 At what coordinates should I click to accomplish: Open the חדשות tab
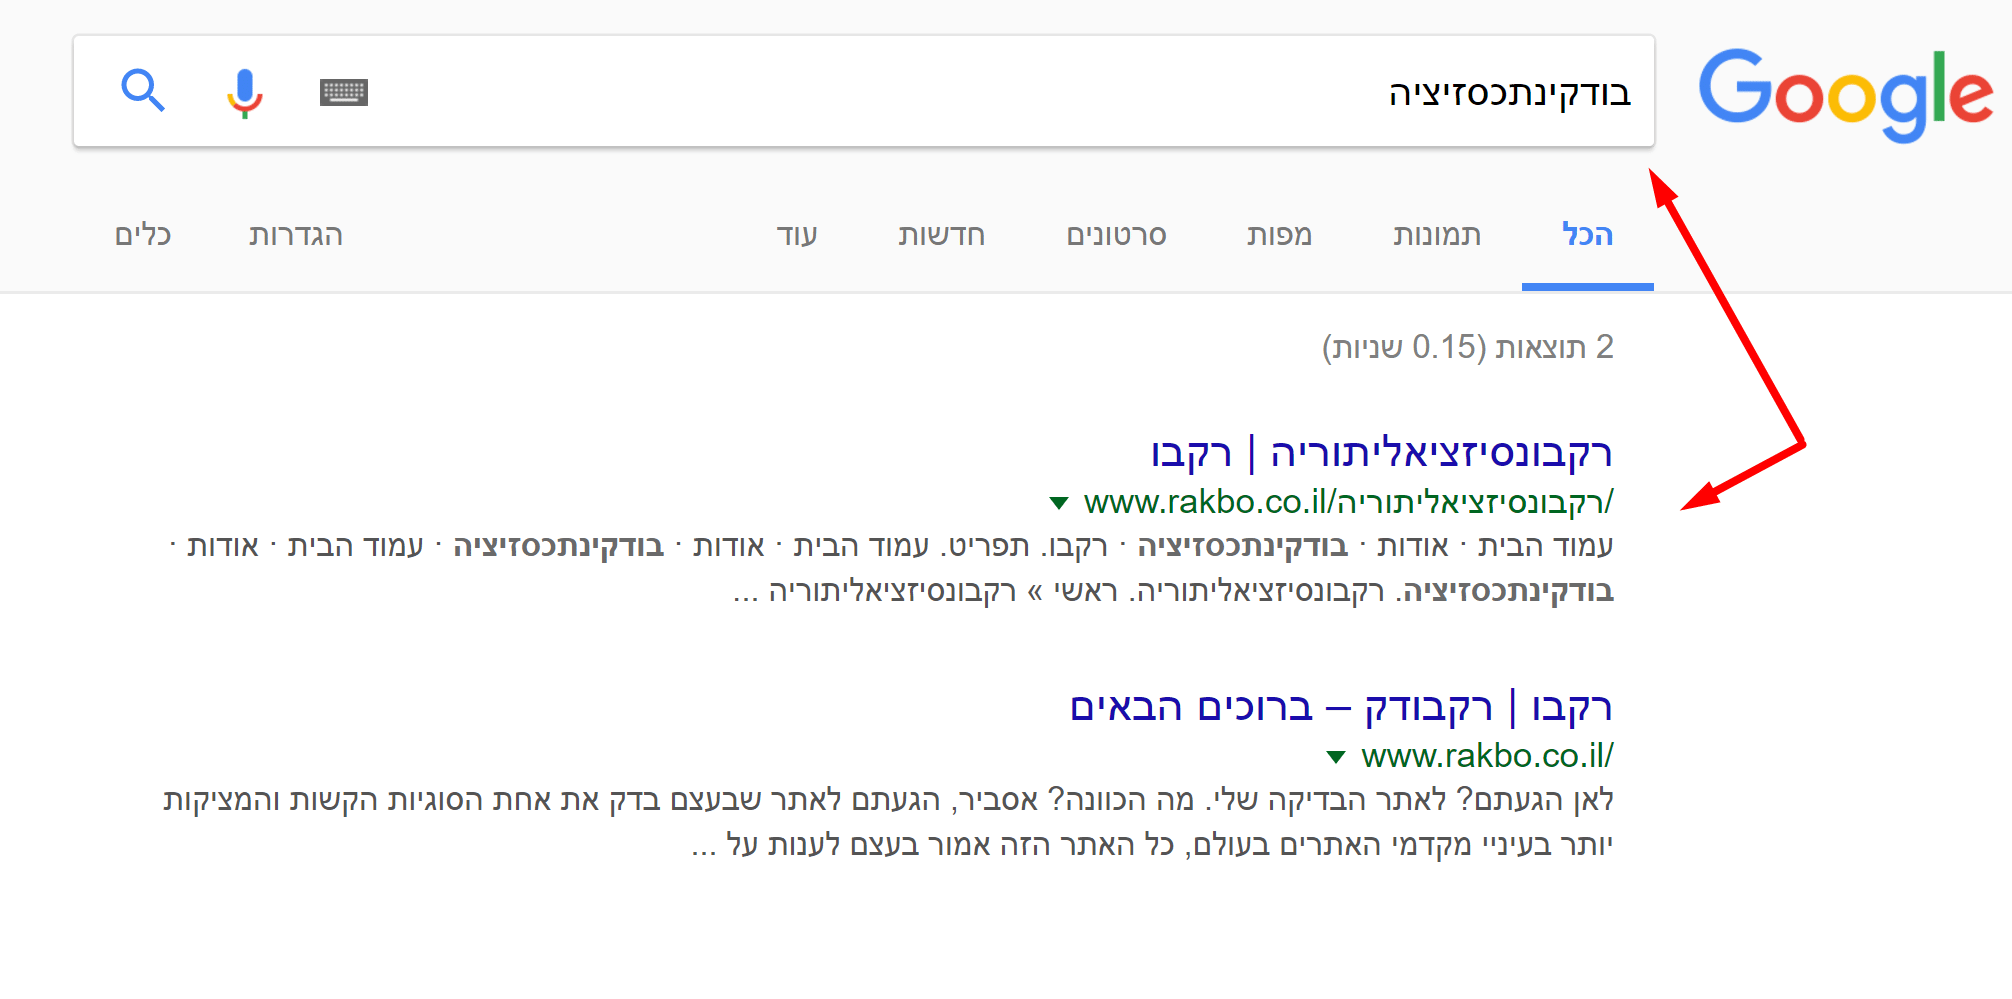941,235
